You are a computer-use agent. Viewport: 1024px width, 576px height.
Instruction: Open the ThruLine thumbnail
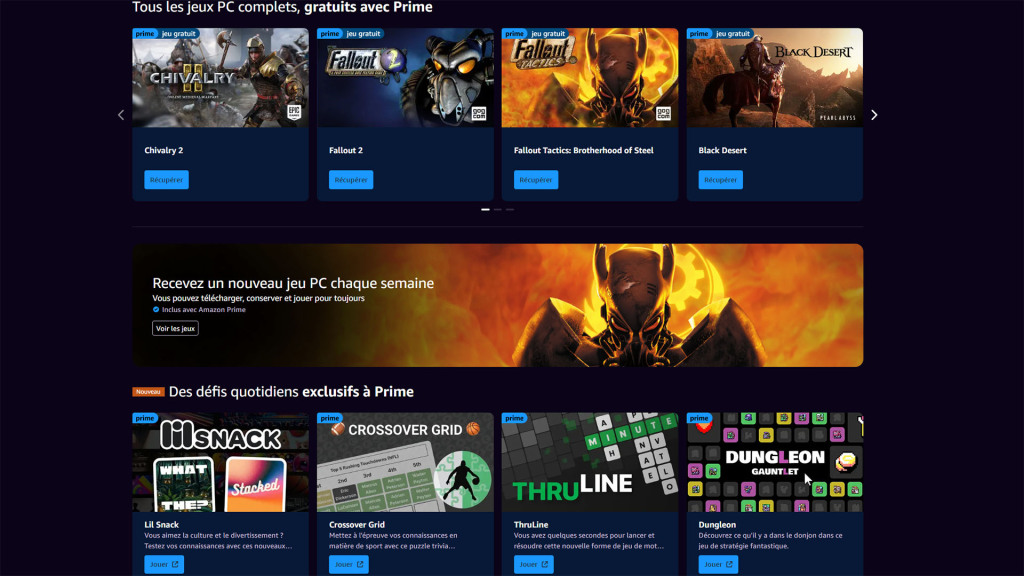590,462
